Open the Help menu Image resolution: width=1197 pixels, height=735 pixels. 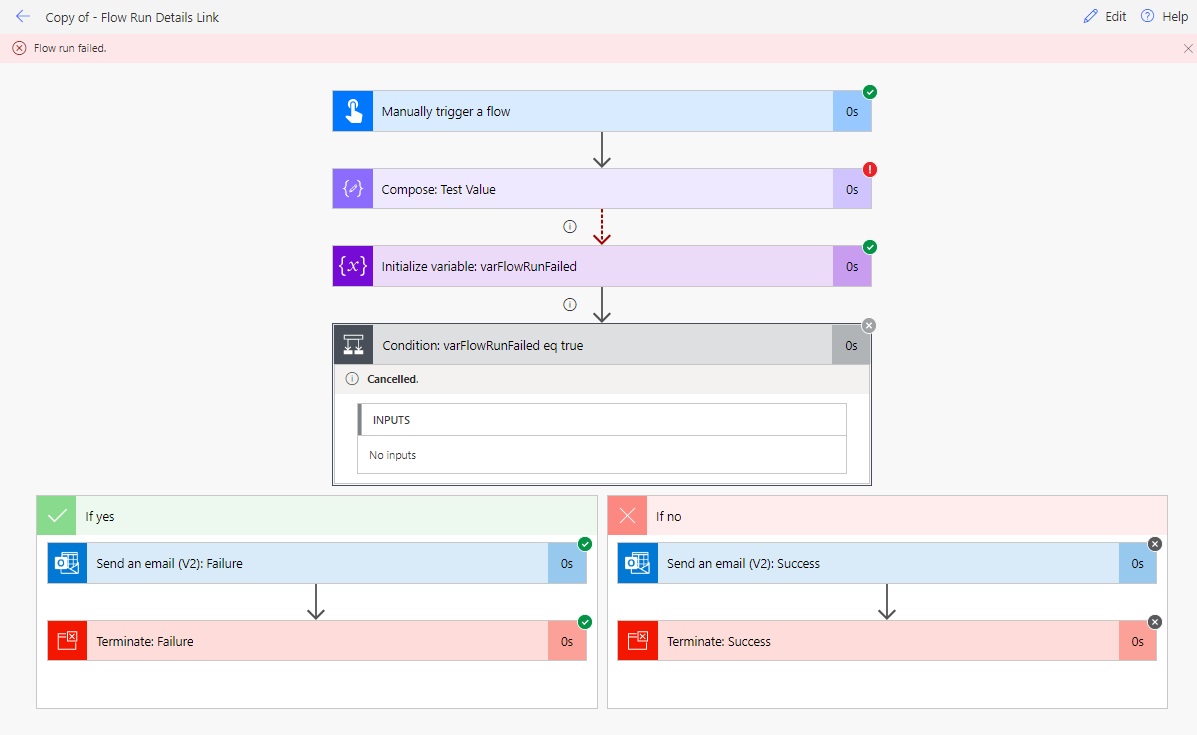tap(1164, 17)
